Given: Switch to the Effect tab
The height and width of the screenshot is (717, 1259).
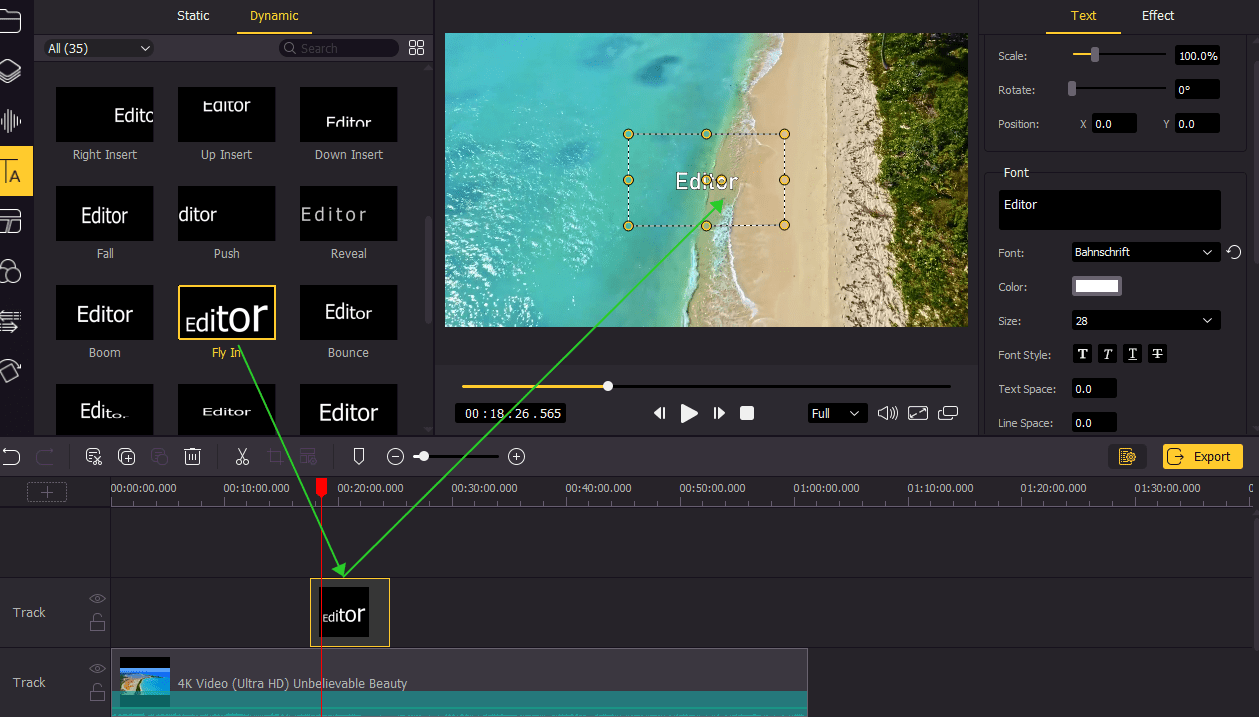Looking at the screenshot, I should tap(1158, 16).
